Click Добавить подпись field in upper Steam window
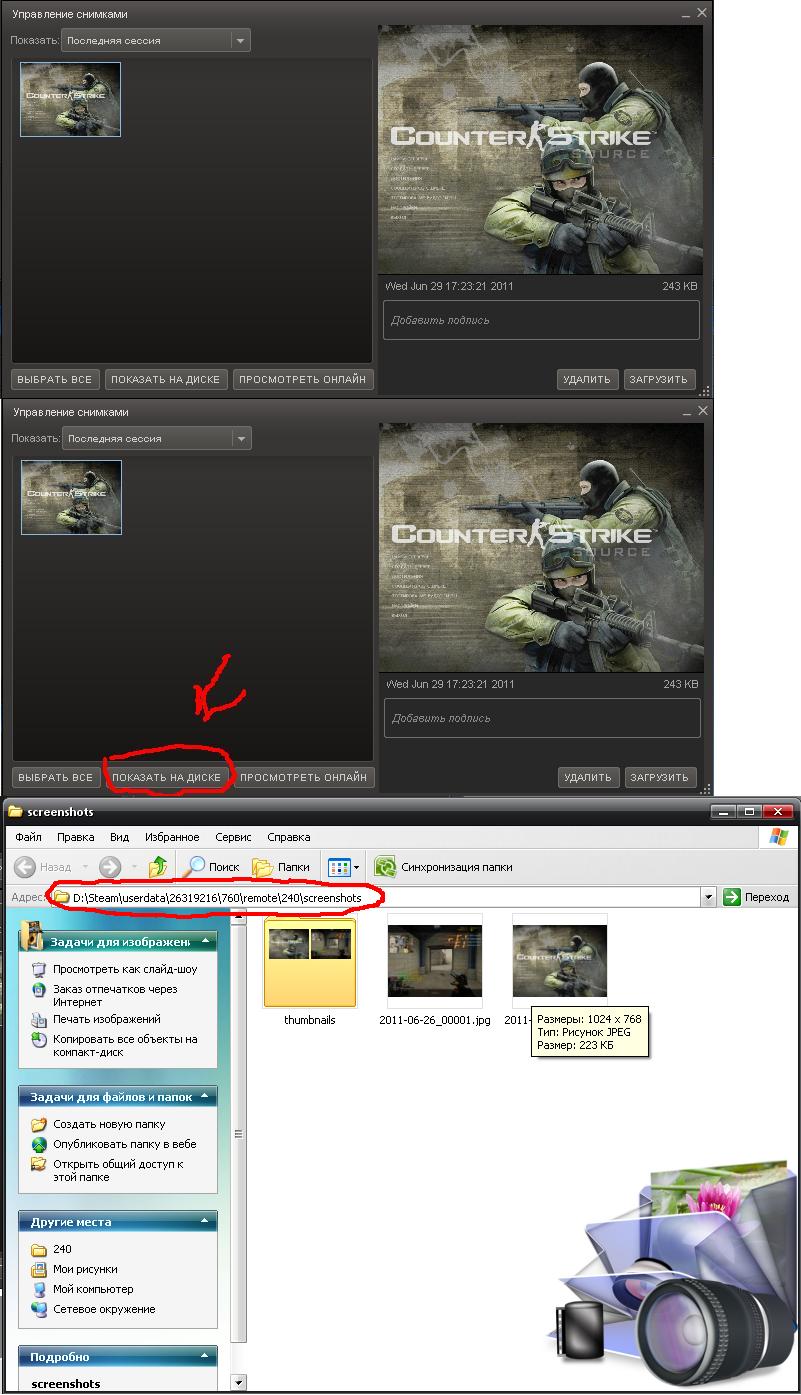Viewport: 801px width, 1395px height. pos(541,320)
